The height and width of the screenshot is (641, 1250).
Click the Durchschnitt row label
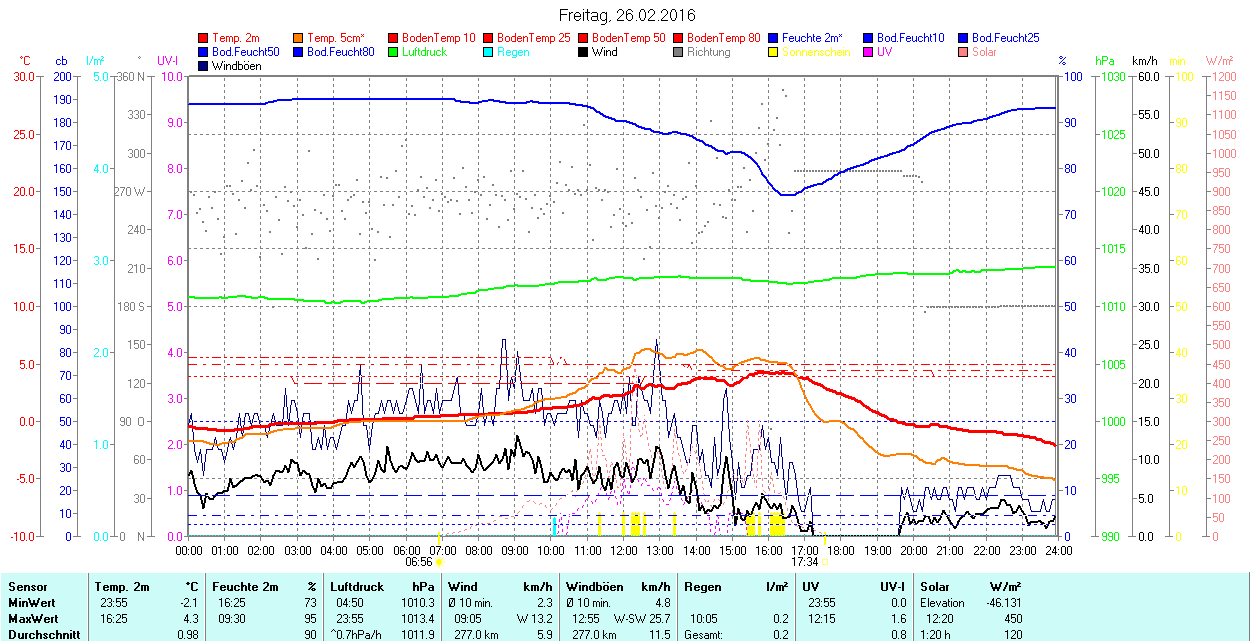[39, 634]
